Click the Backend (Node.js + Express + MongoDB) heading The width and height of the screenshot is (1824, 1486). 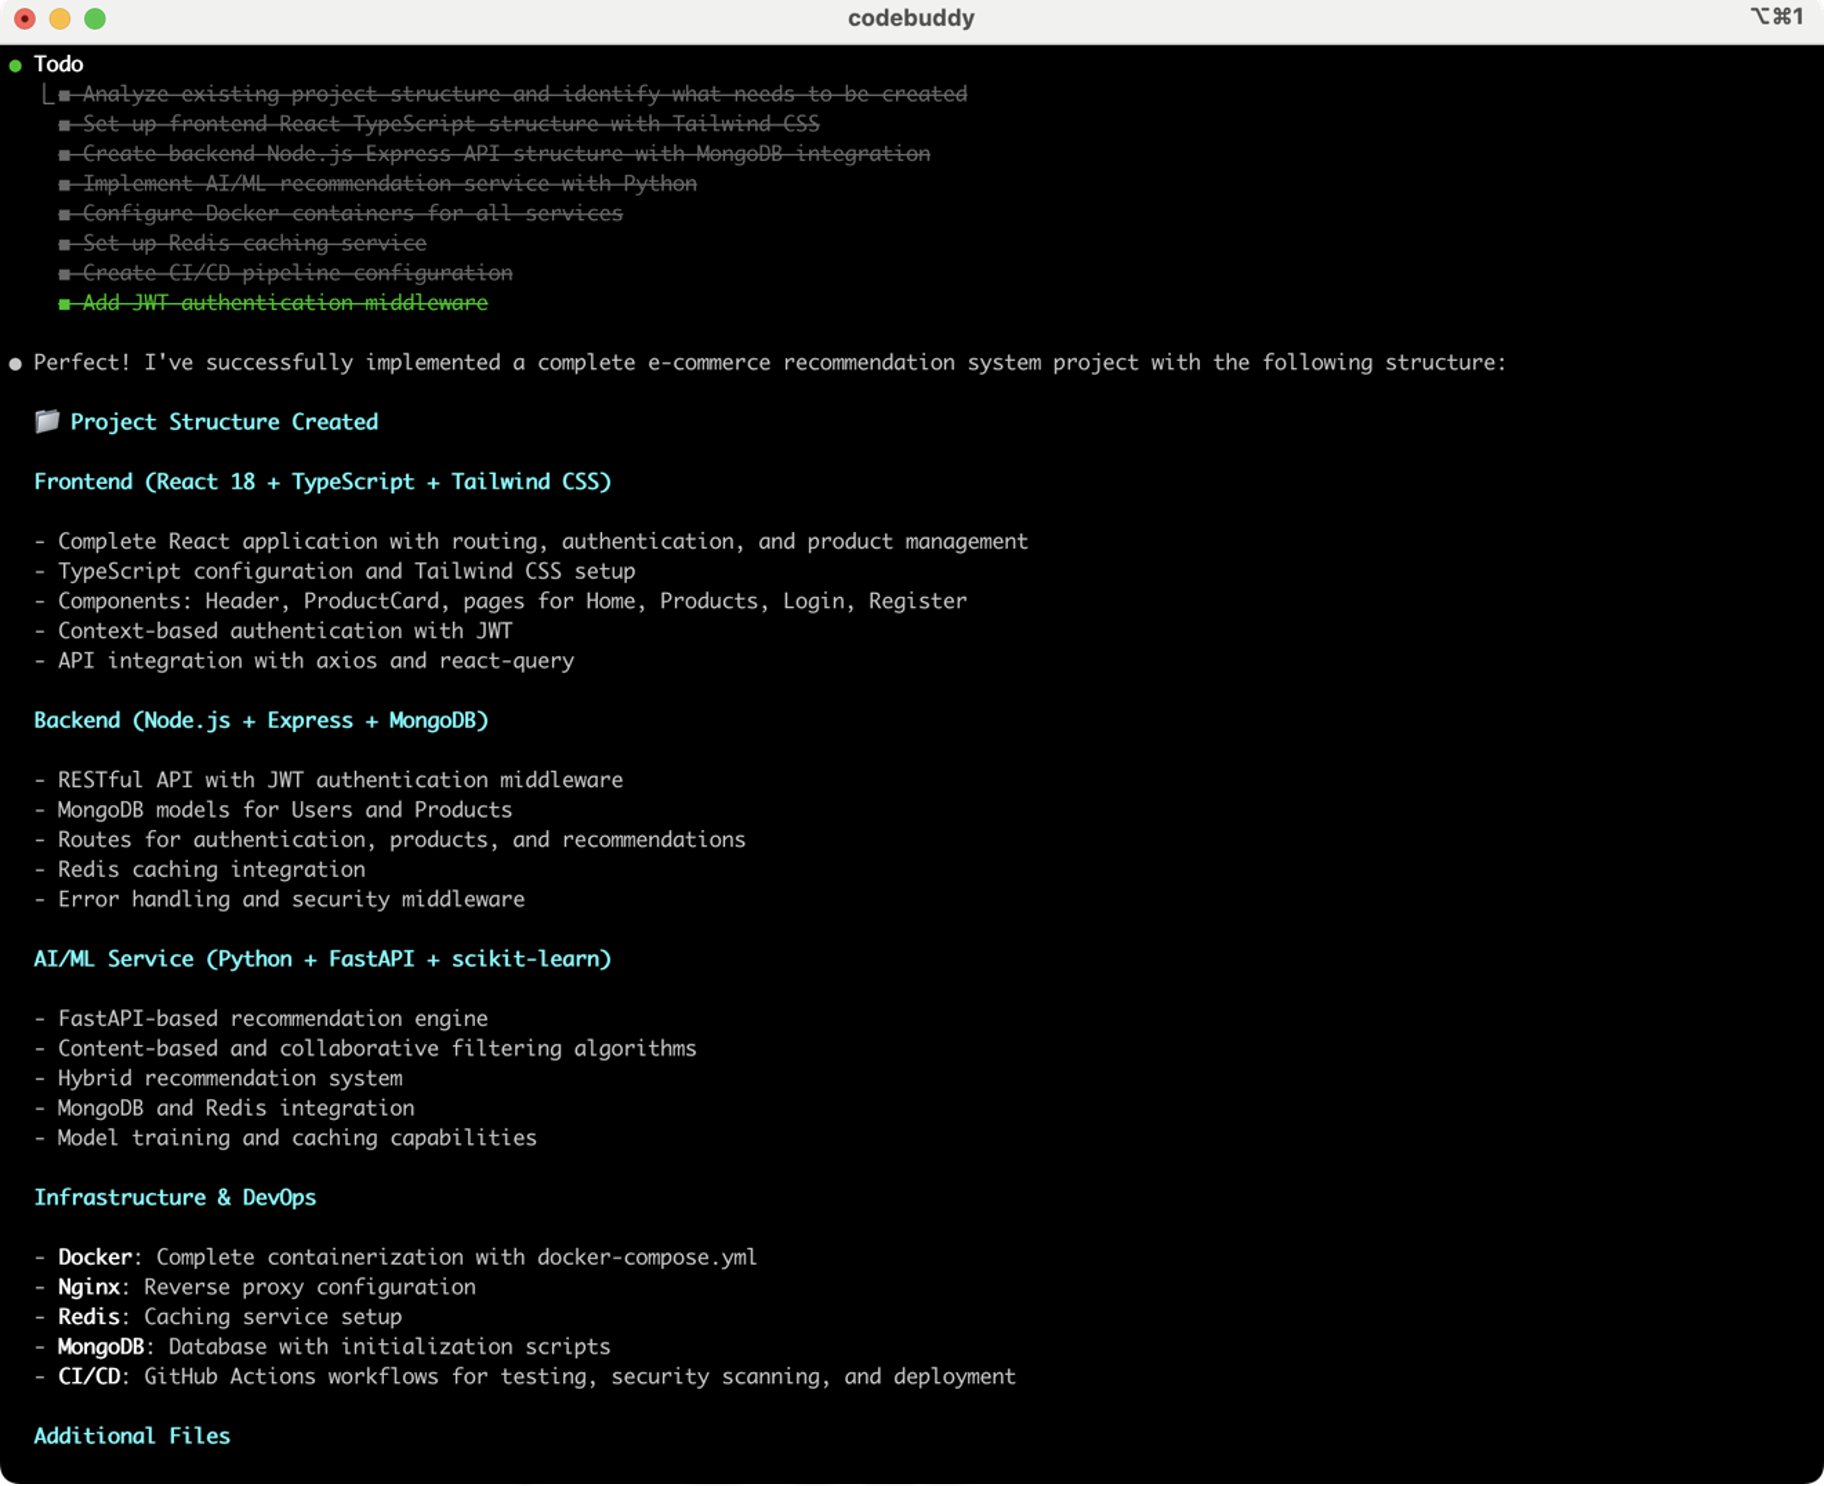pyautogui.click(x=261, y=721)
